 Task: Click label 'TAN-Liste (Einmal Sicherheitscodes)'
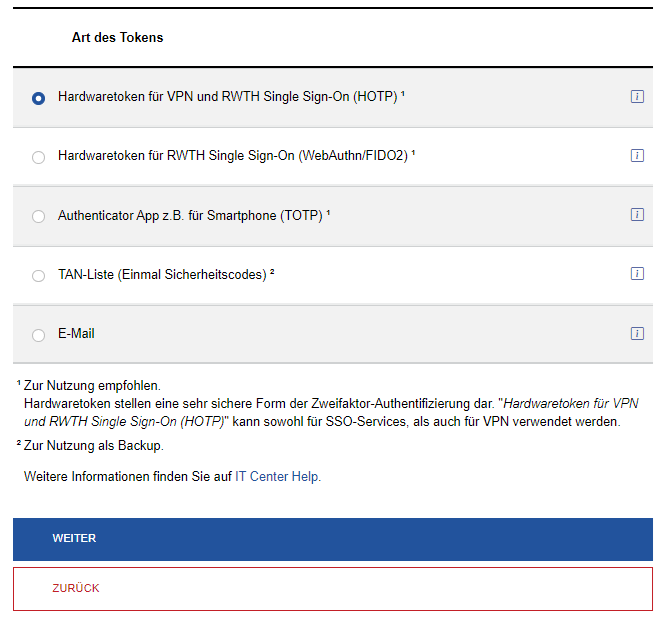[x=166, y=274]
